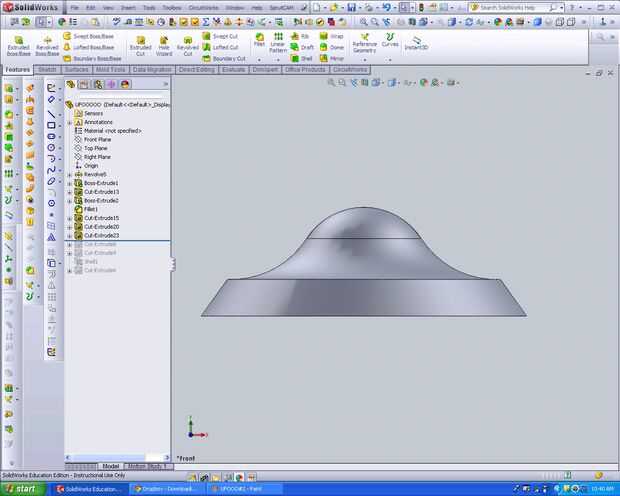This screenshot has width=620, height=496.
Task: Switch to the Sketch ribbon tab
Action: (x=47, y=70)
